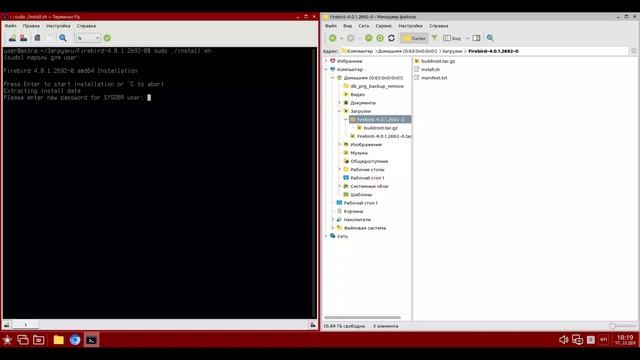This screenshot has width=640, height=360.
Task: Open Файл menu in file manager
Action: click(331, 26)
